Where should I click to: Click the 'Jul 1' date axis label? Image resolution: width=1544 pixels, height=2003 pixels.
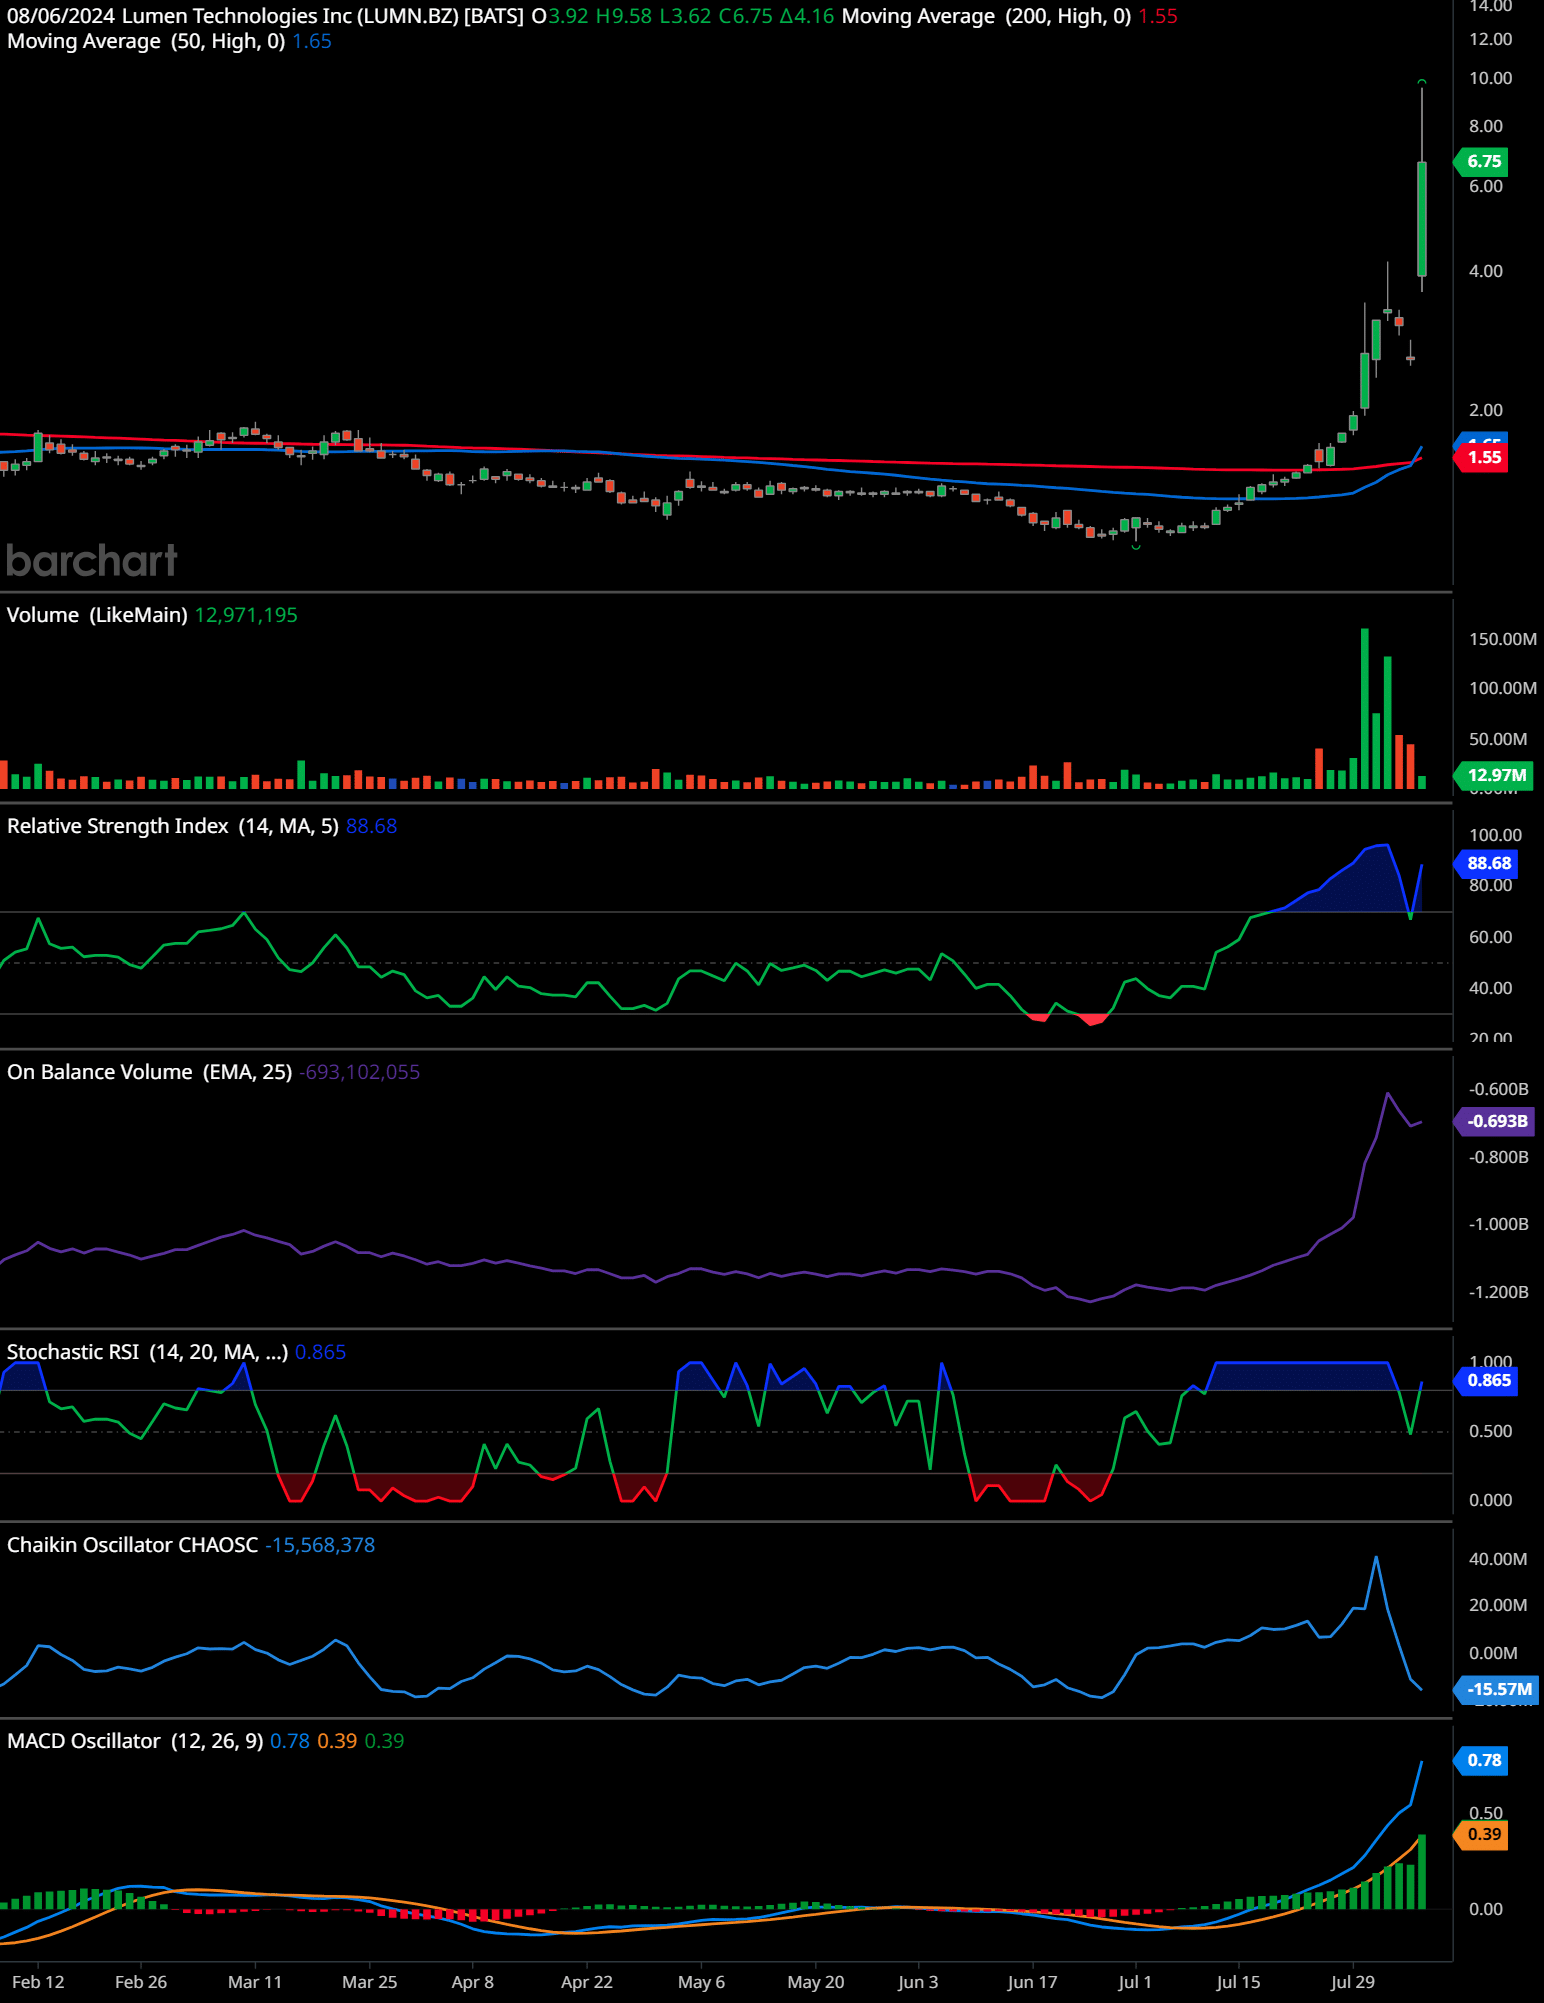click(1135, 1982)
